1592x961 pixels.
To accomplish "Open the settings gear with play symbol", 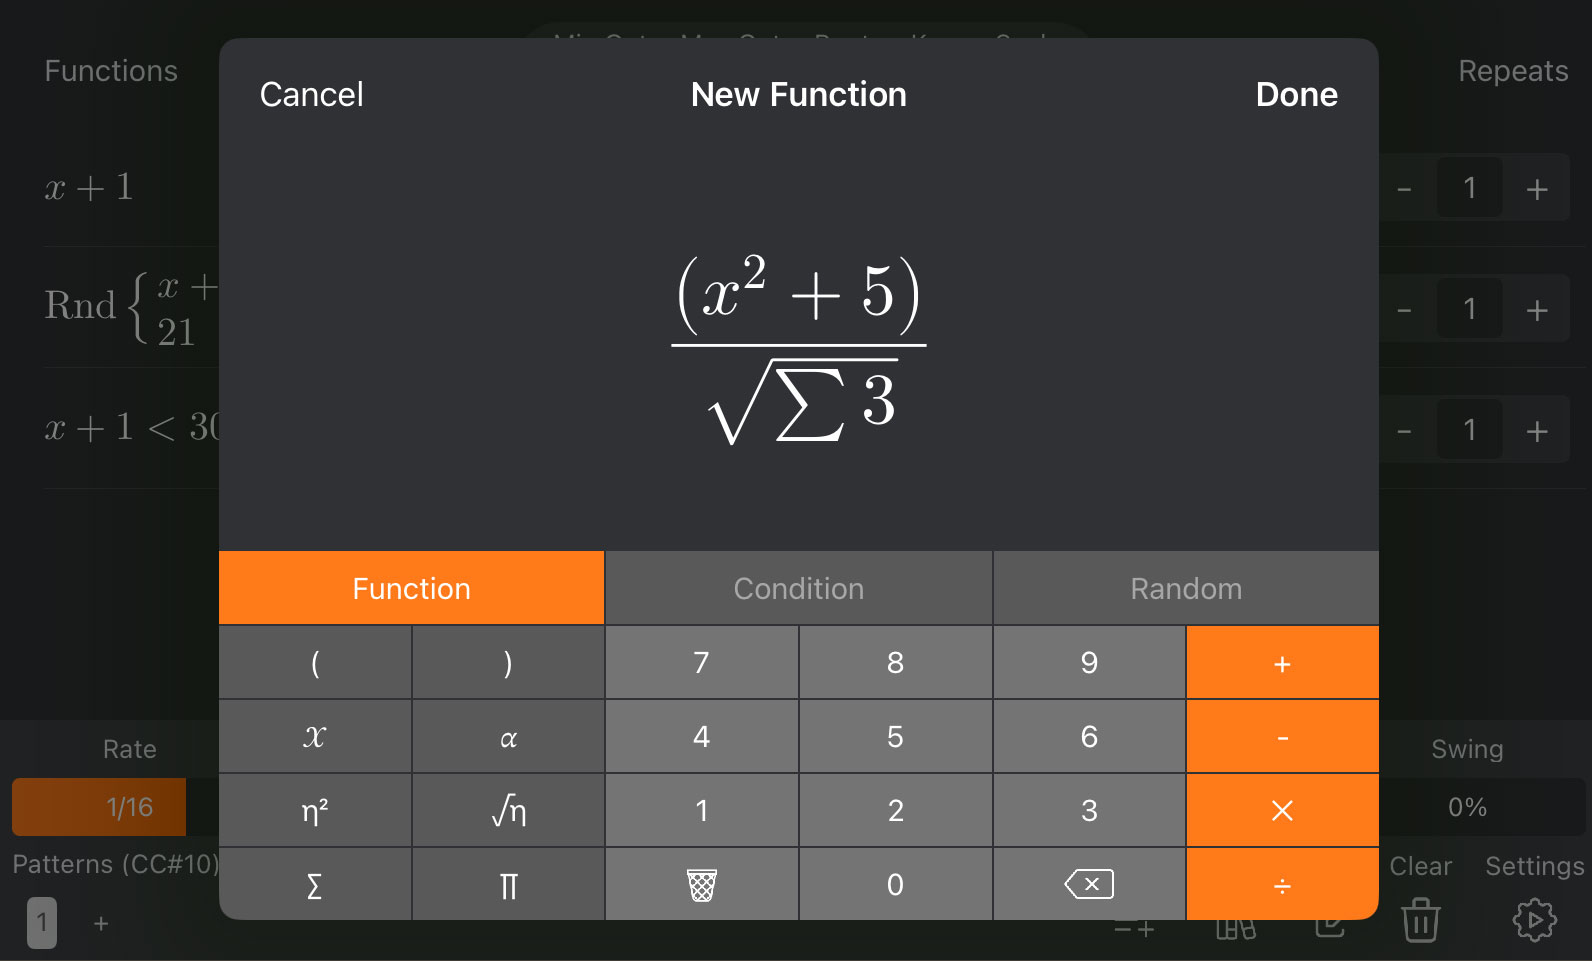I will tap(1533, 920).
